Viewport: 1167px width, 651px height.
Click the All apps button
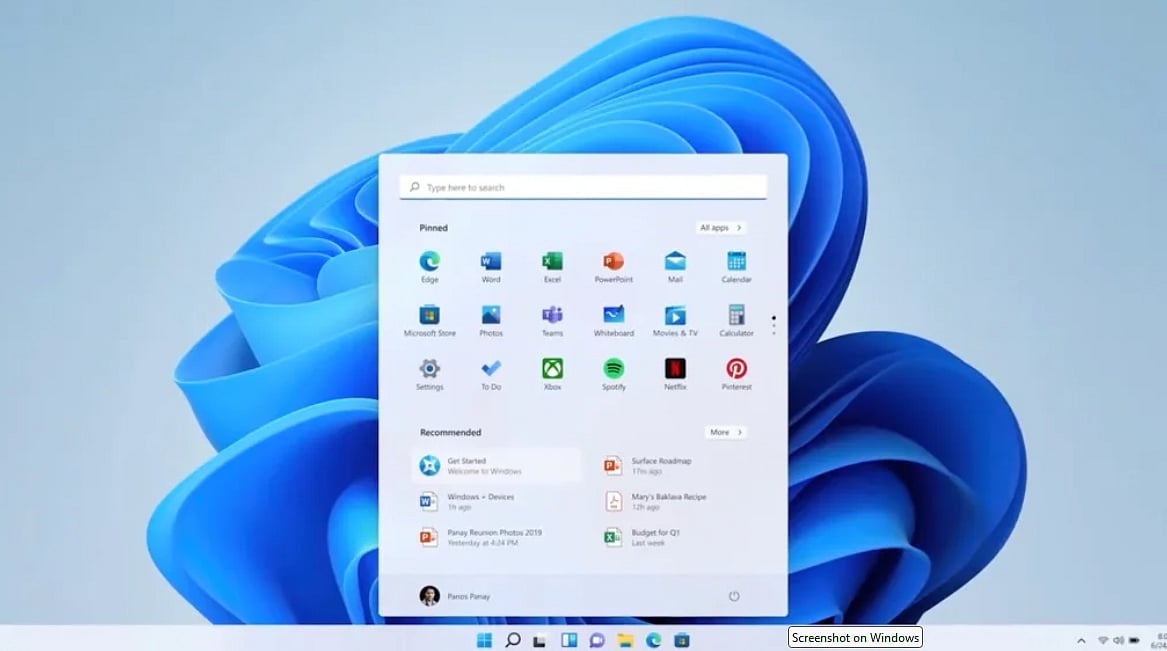pos(721,228)
